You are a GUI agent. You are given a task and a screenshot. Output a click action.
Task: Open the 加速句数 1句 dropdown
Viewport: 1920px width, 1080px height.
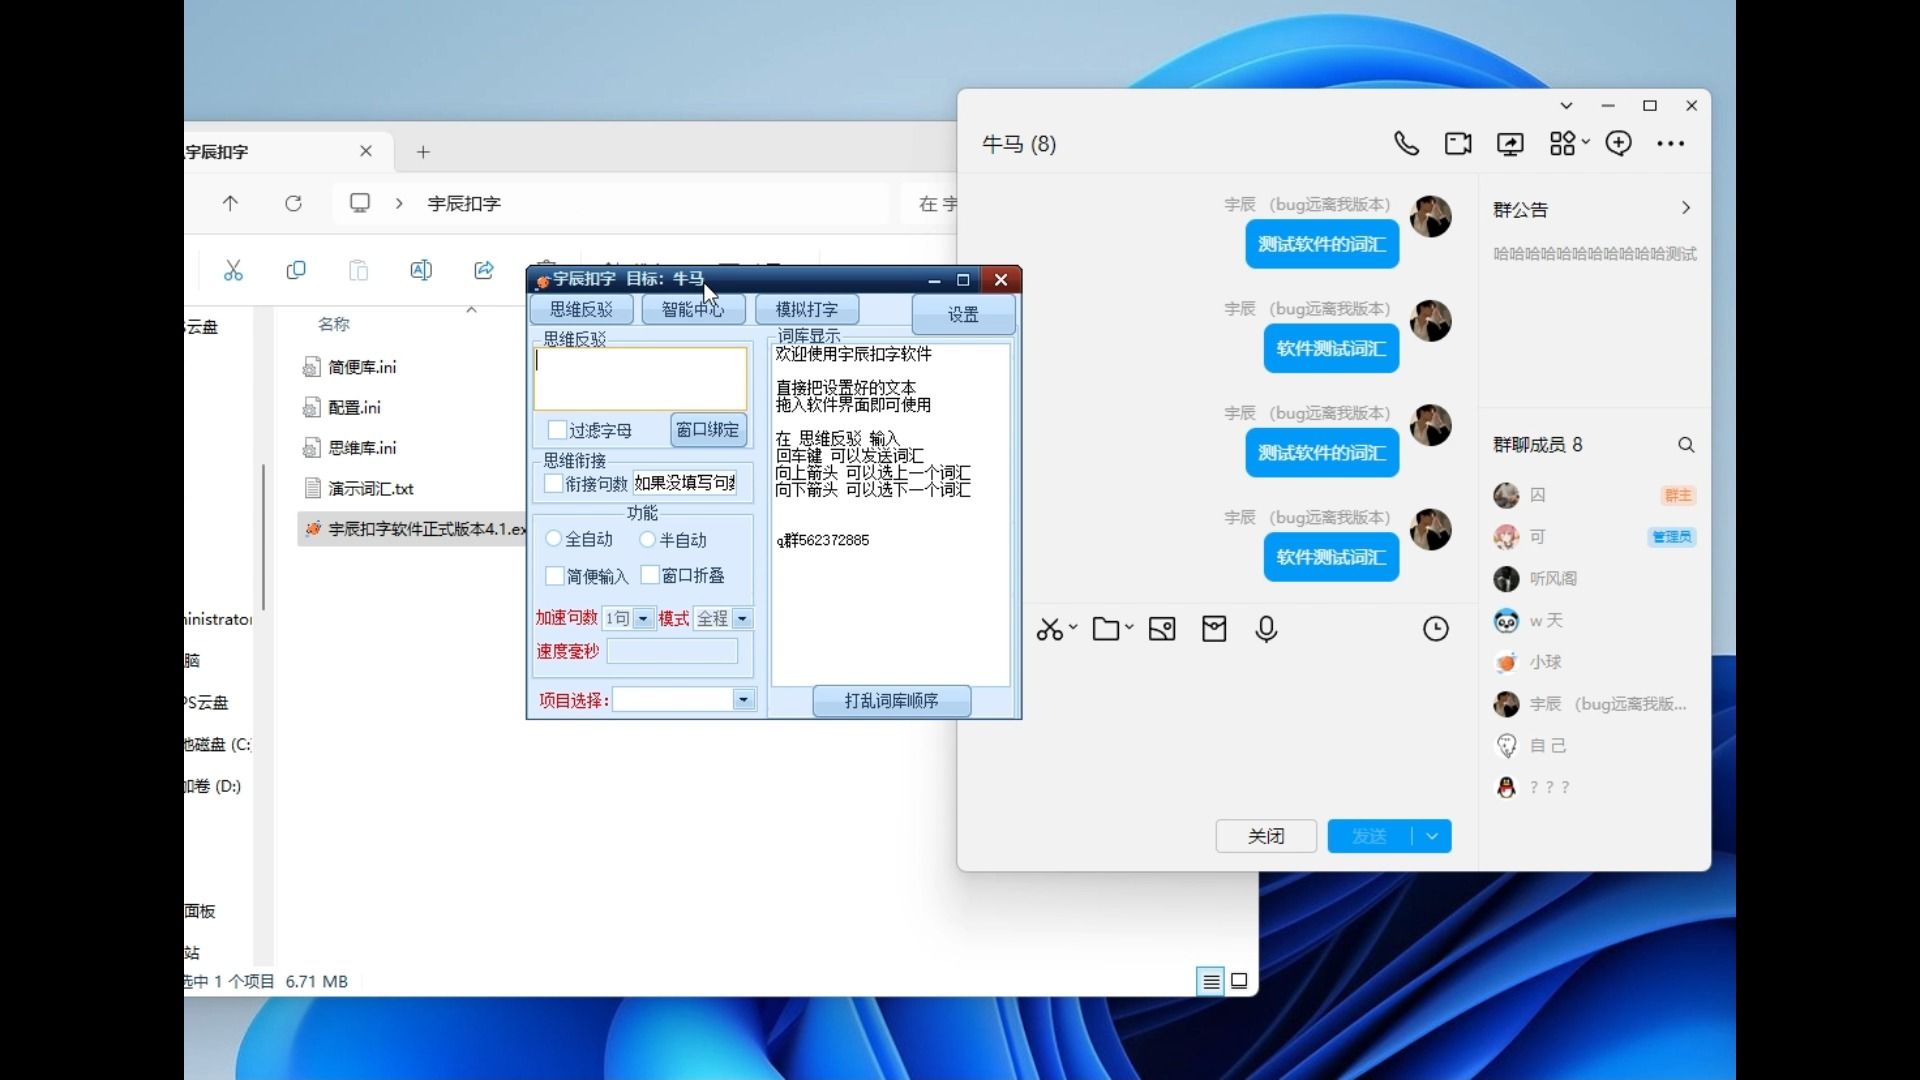(643, 619)
